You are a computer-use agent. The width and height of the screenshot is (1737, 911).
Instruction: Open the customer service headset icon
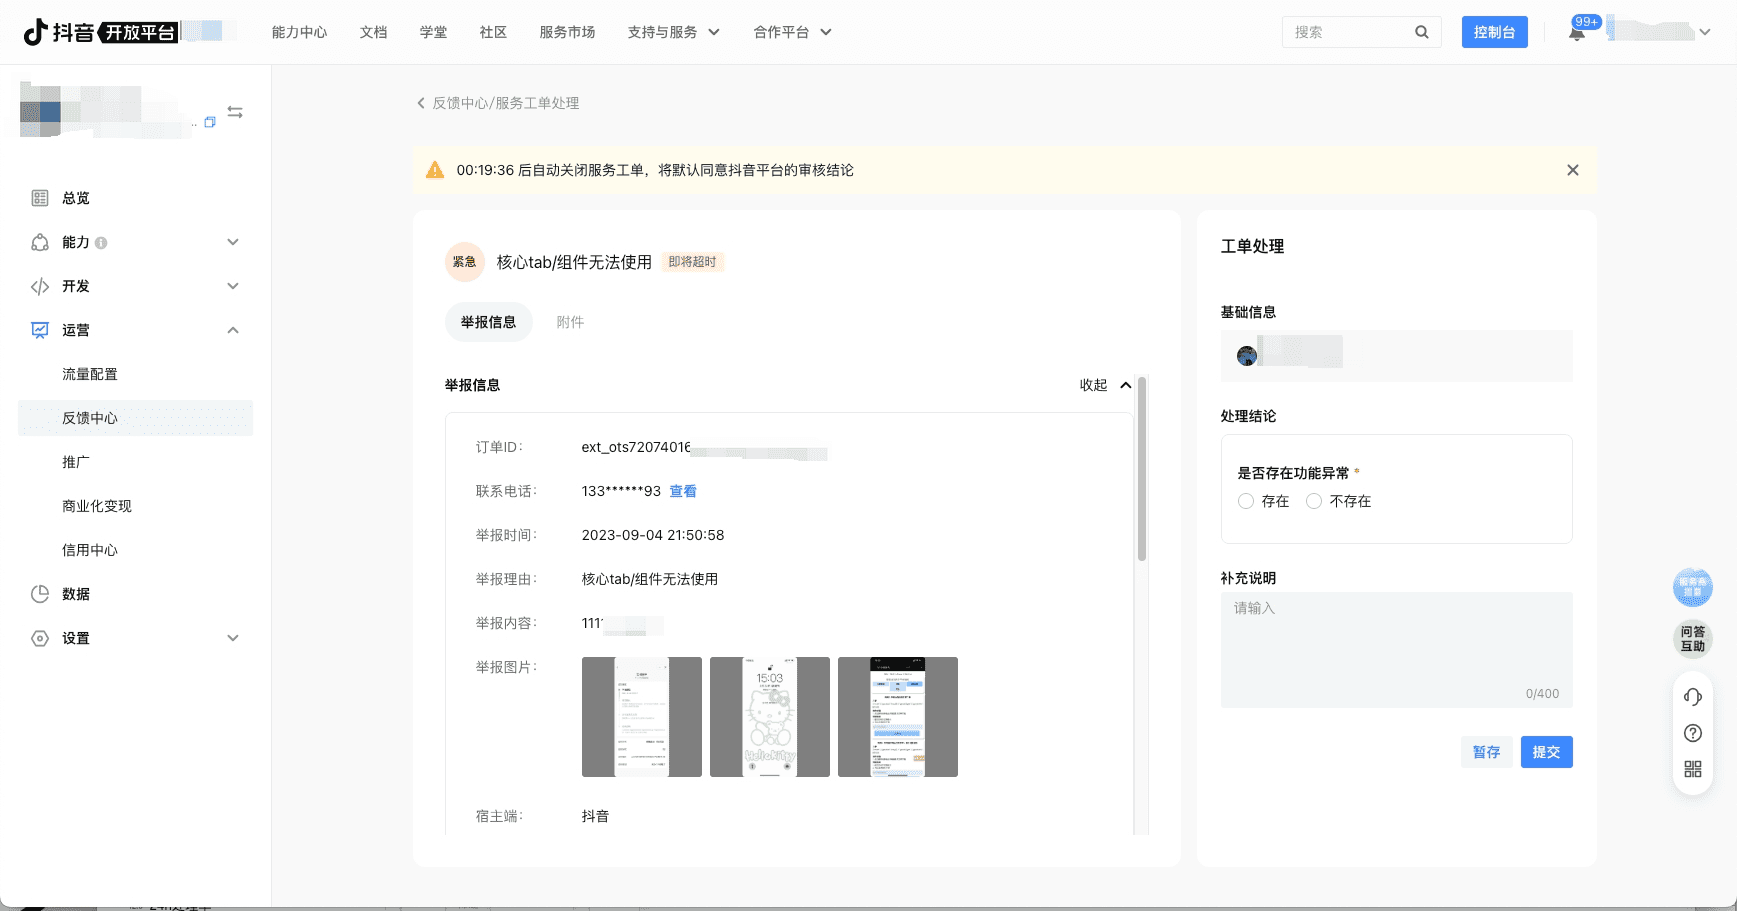tap(1693, 697)
